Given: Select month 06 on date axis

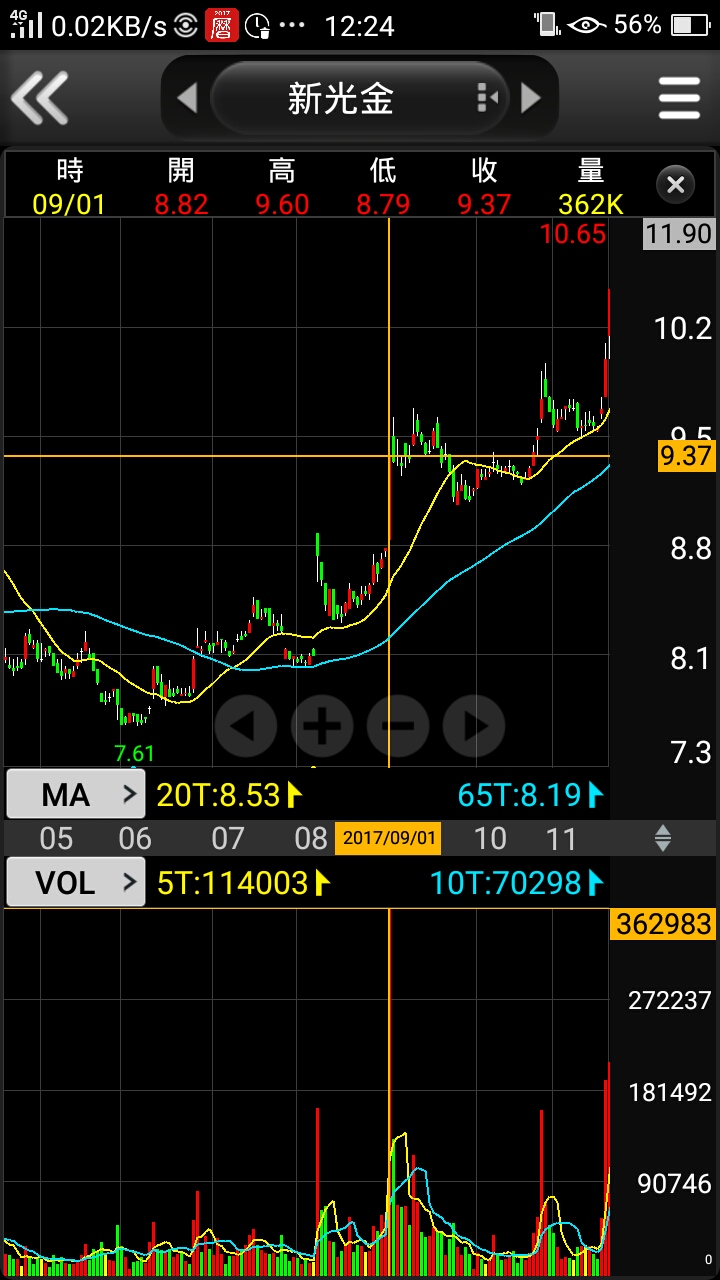Looking at the screenshot, I should click(135, 838).
